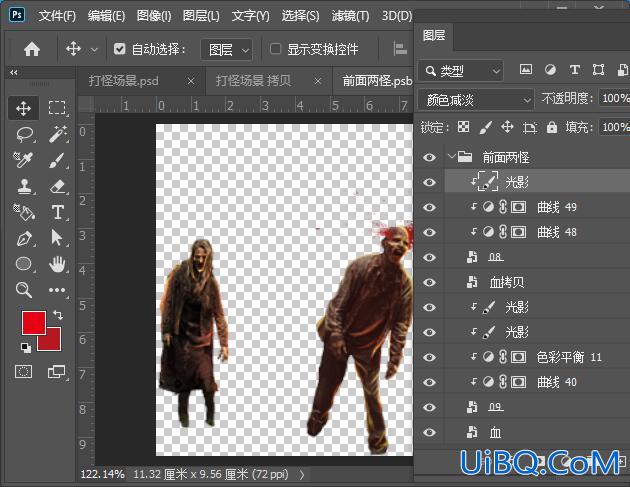Hide the 血 layer
The image size is (630, 487).
tap(429, 432)
